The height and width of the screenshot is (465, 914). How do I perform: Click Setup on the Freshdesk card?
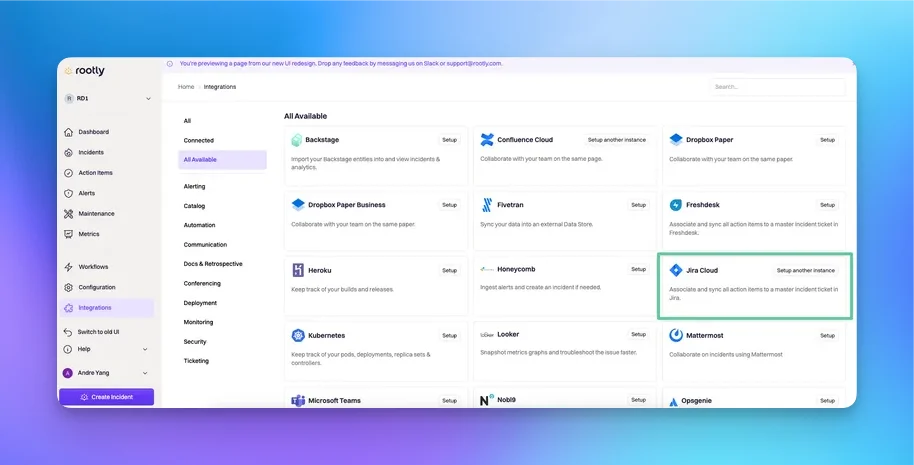click(828, 205)
